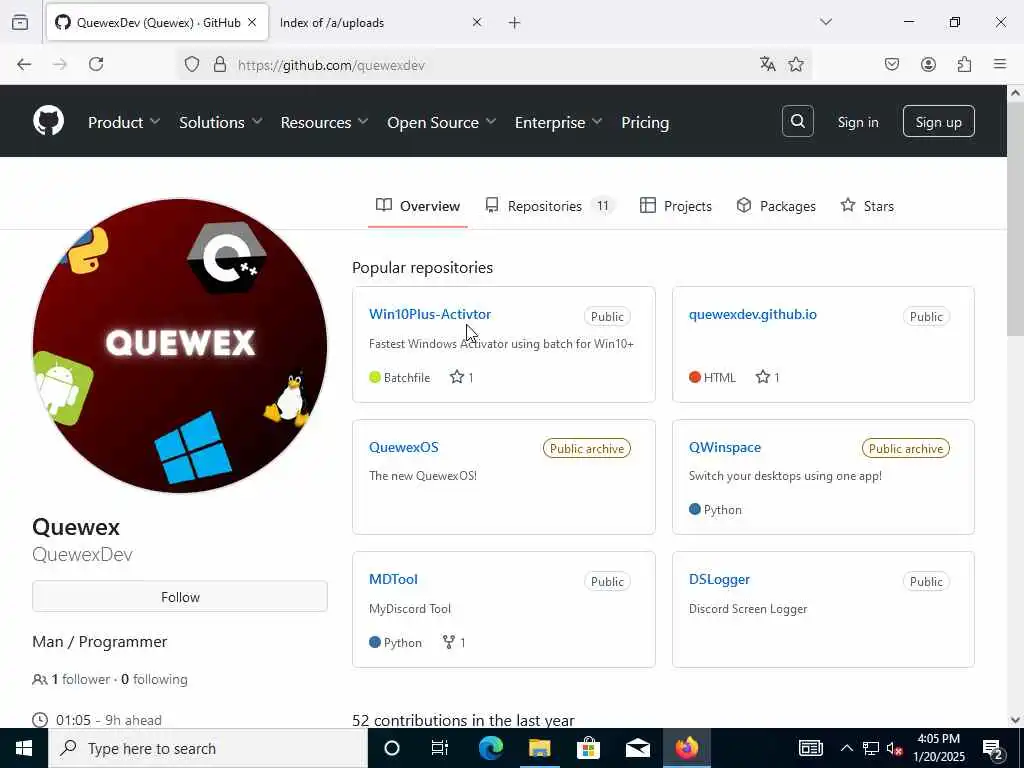
Task: View the 0 following link
Action: (154, 679)
